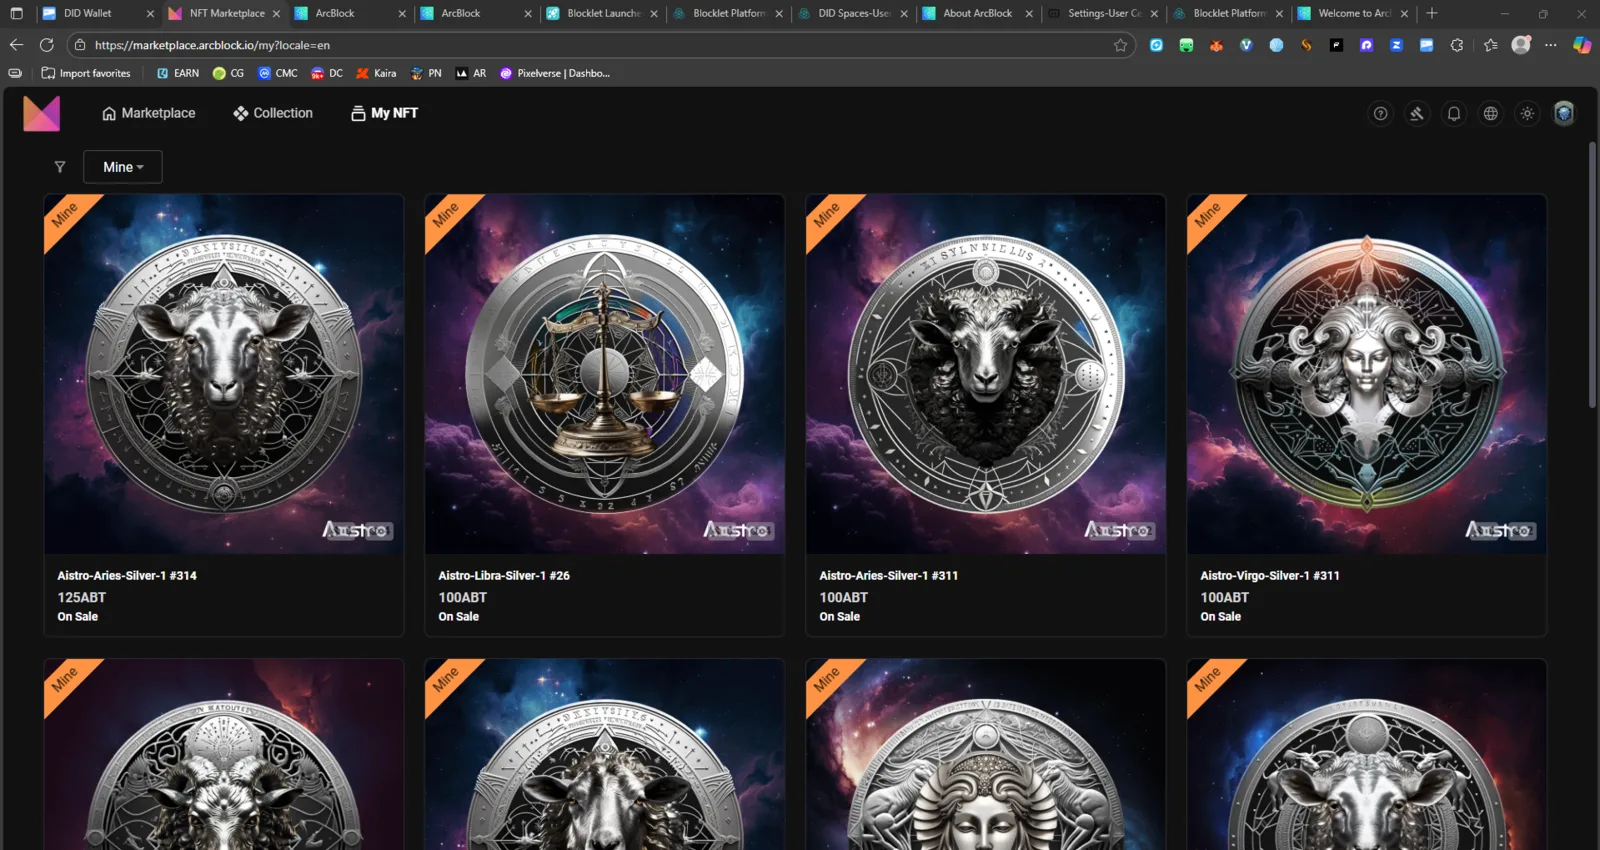Expand the Mine filter dropdown
Screen dimensions: 1600x850
point(123,167)
